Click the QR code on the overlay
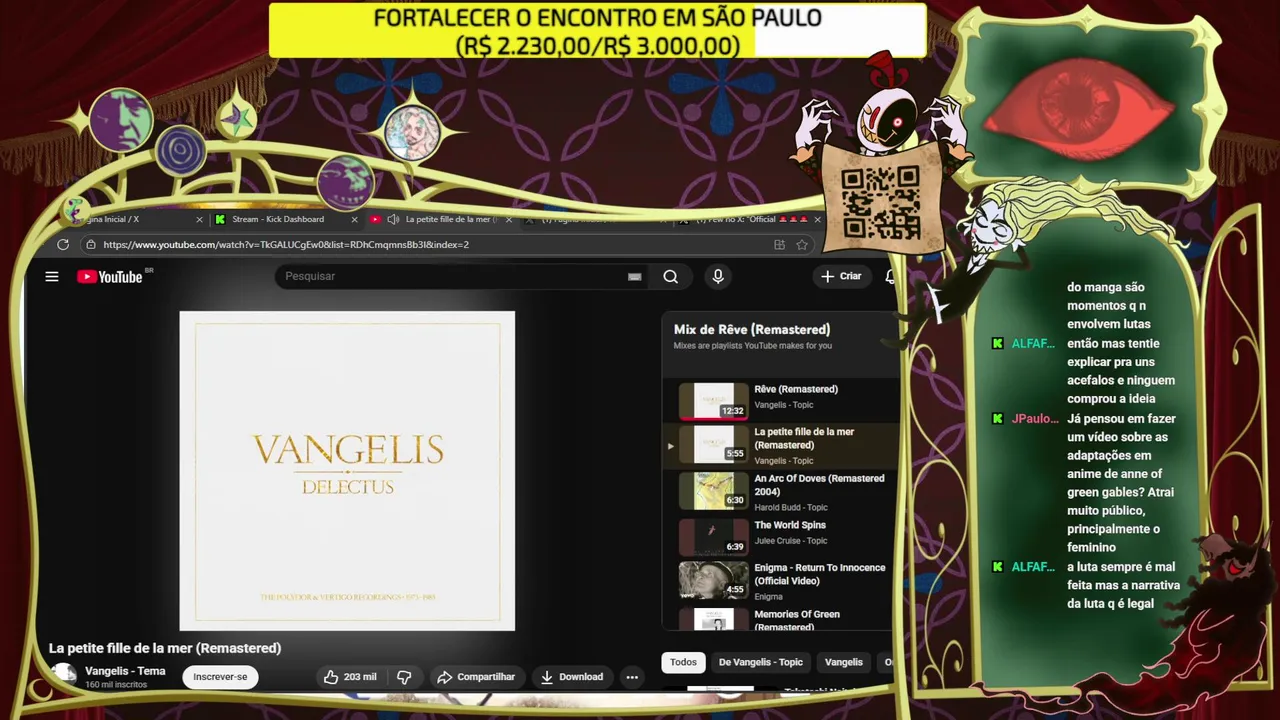1280x720 pixels. tap(880, 203)
